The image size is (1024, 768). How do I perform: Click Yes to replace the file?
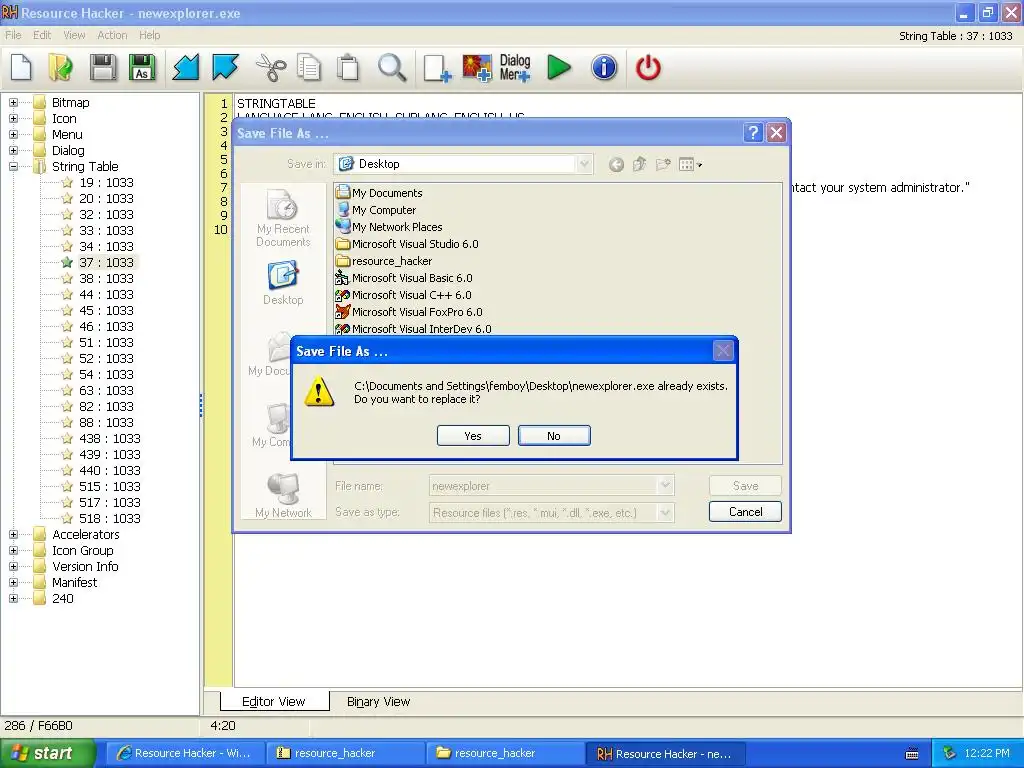473,436
